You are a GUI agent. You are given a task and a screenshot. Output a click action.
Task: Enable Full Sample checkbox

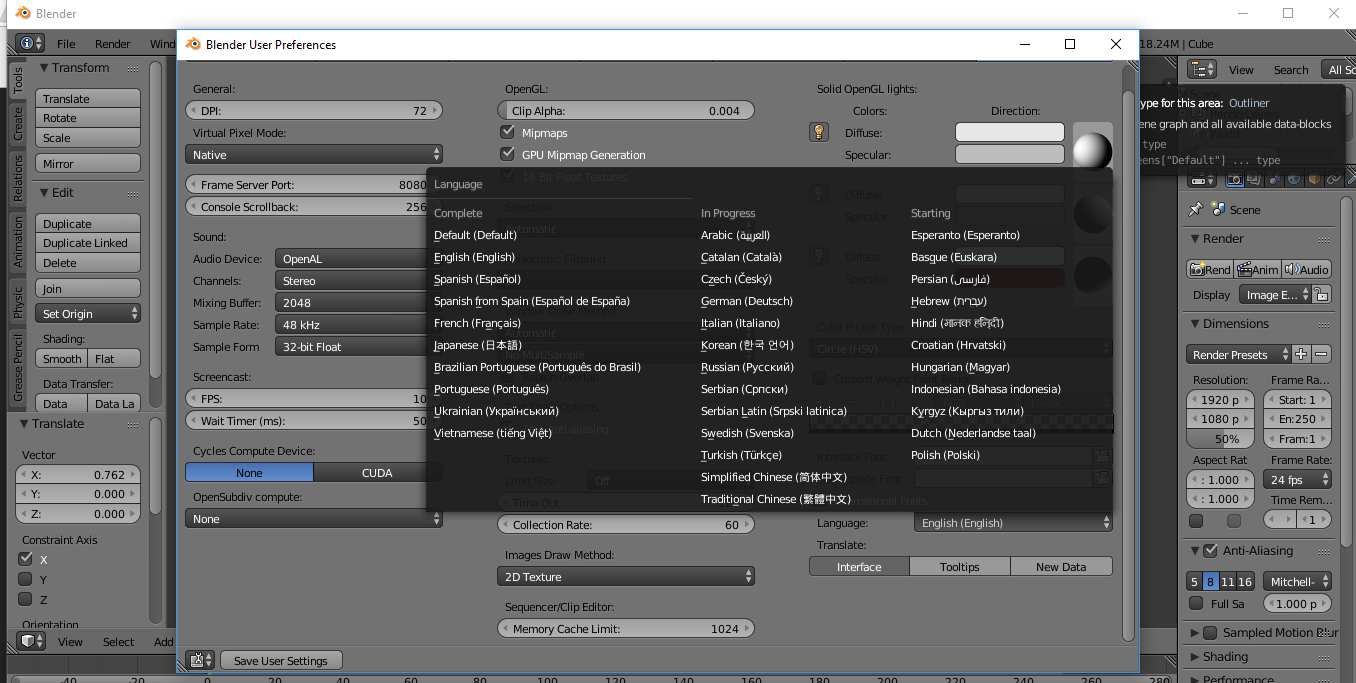click(1196, 603)
